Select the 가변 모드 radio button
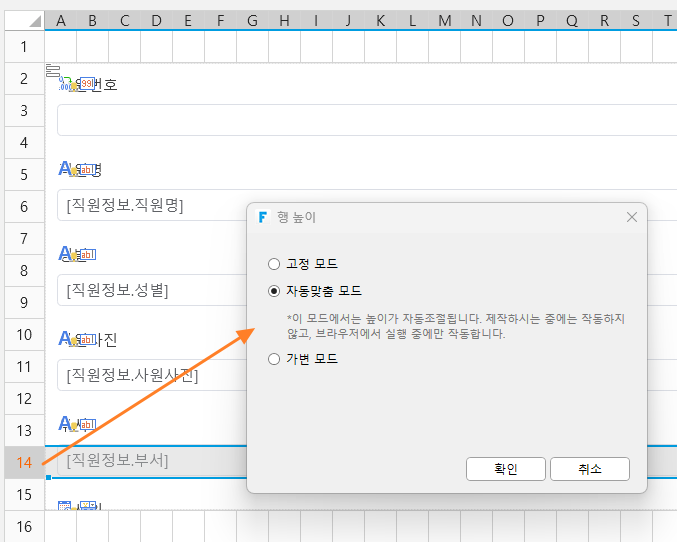Screen dimensions: 677x542 pyautogui.click(x=274, y=359)
